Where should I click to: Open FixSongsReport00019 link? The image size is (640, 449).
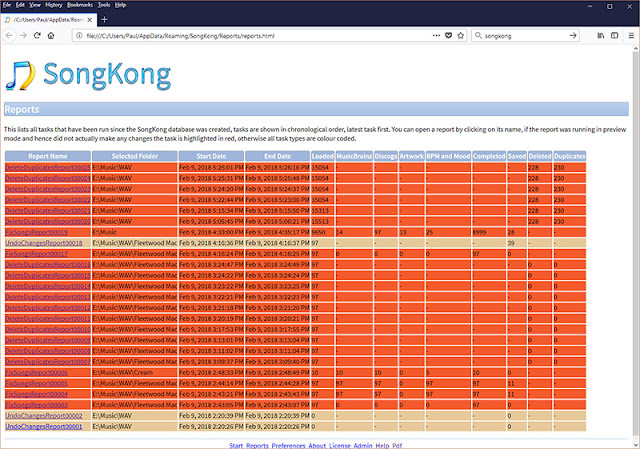click(36, 232)
